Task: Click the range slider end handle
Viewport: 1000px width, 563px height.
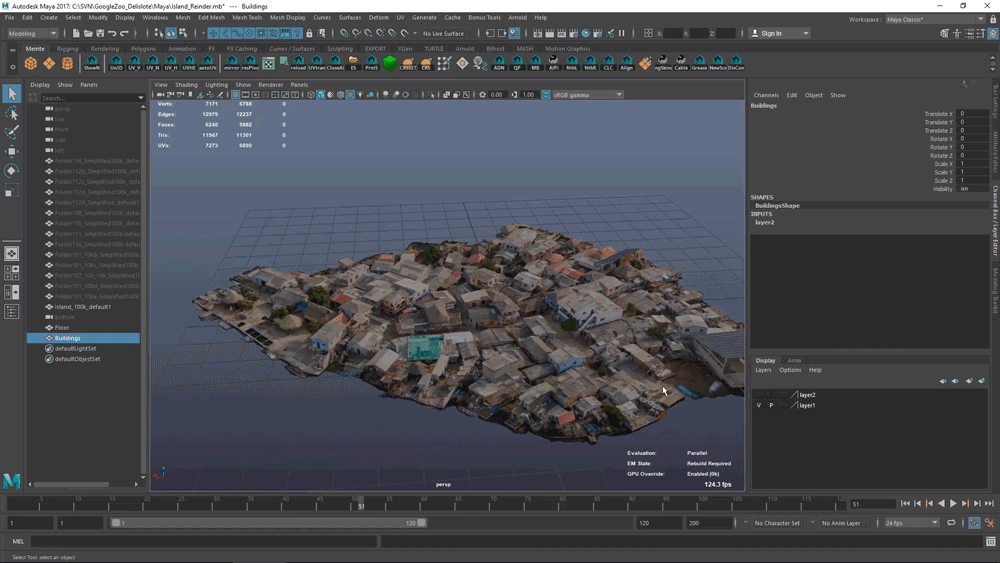Action: (421, 523)
